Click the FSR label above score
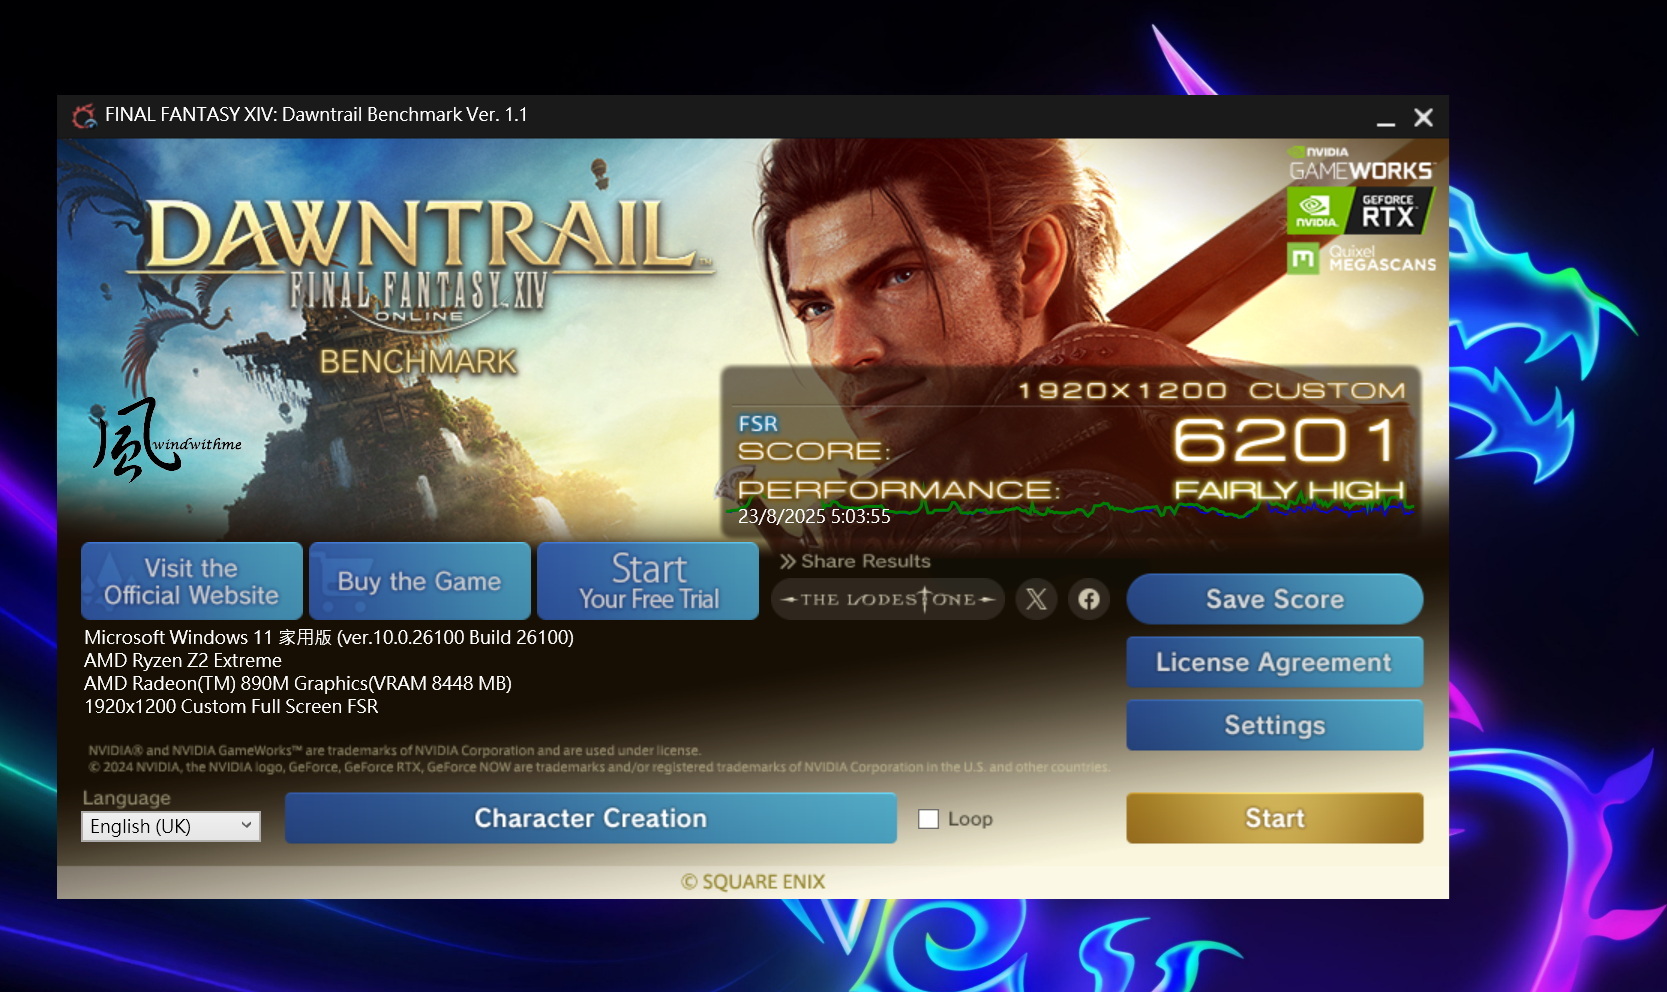Image resolution: width=1667 pixels, height=992 pixels. [758, 424]
